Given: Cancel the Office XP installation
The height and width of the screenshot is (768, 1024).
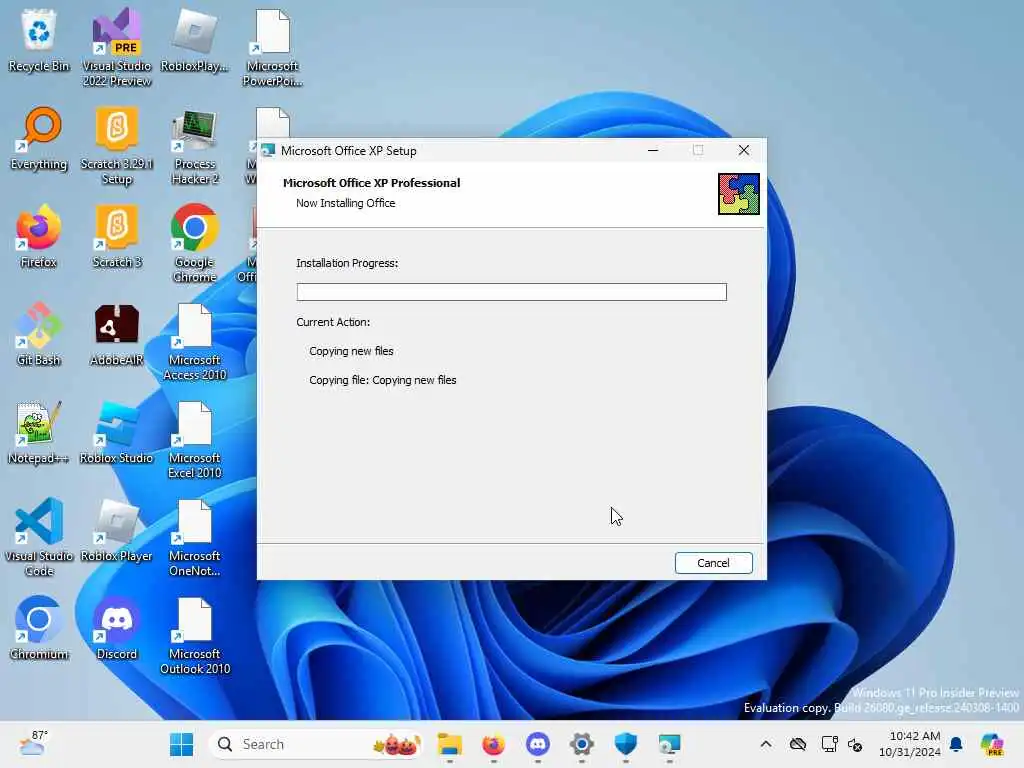Looking at the screenshot, I should click(x=713, y=563).
